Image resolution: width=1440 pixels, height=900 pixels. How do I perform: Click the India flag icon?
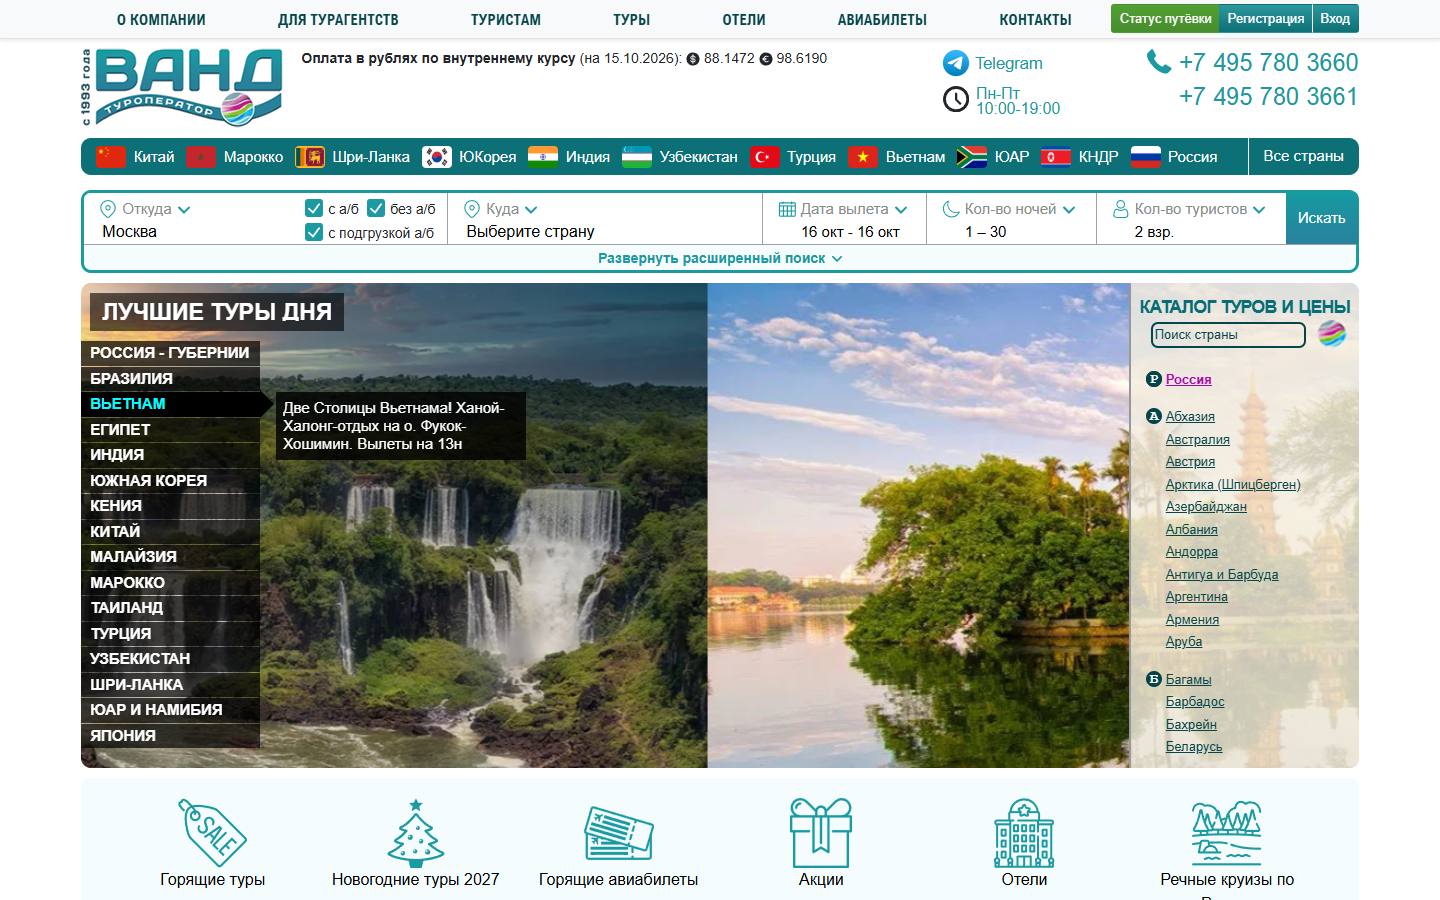[543, 157]
